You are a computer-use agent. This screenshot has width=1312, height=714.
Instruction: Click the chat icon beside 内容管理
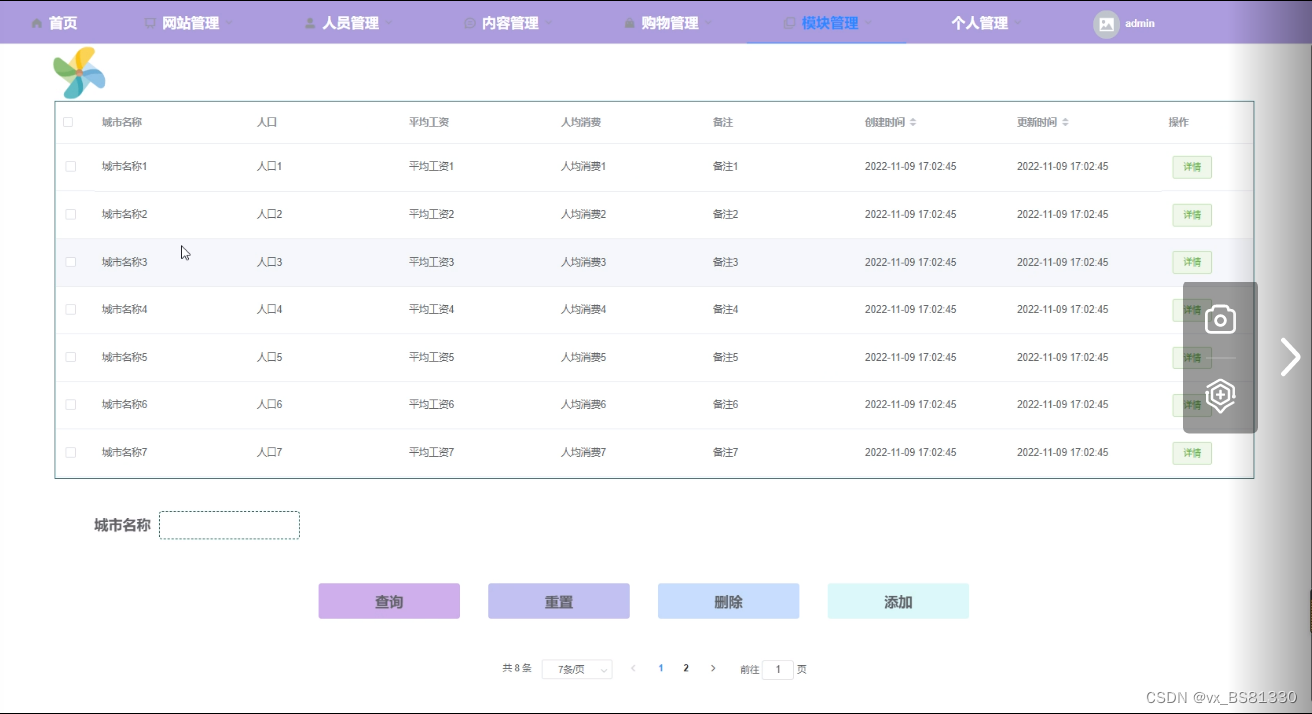[470, 23]
